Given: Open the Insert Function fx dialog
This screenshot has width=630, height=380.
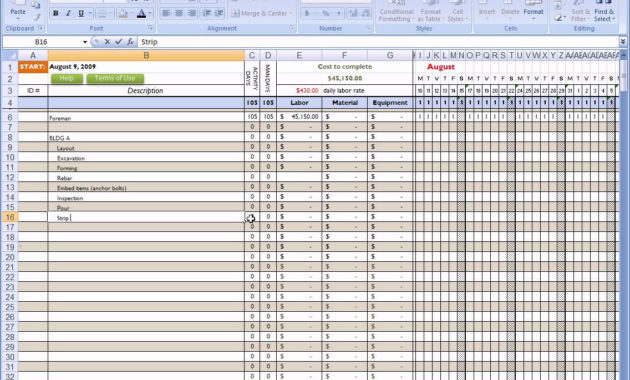Looking at the screenshot, I should click(130, 42).
